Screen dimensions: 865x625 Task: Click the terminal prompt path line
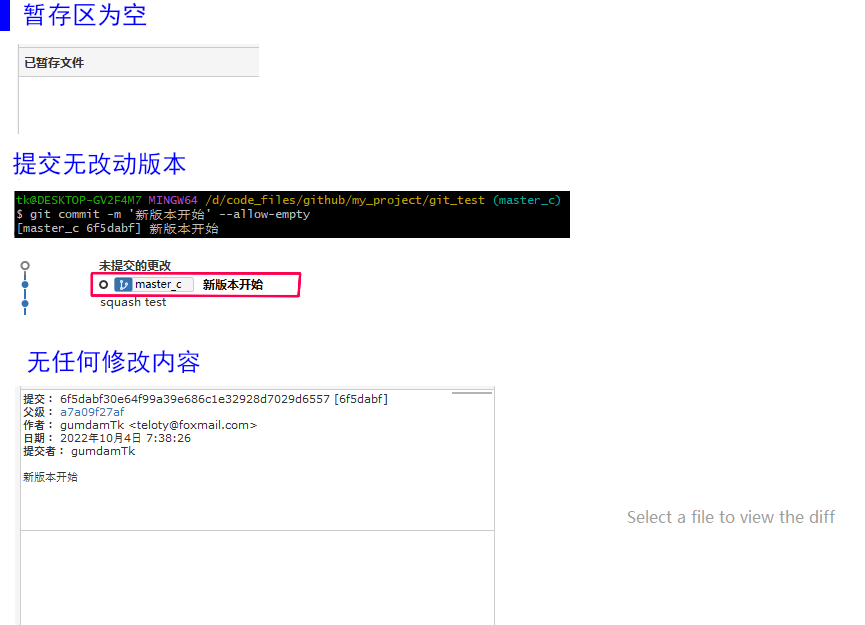click(x=288, y=200)
